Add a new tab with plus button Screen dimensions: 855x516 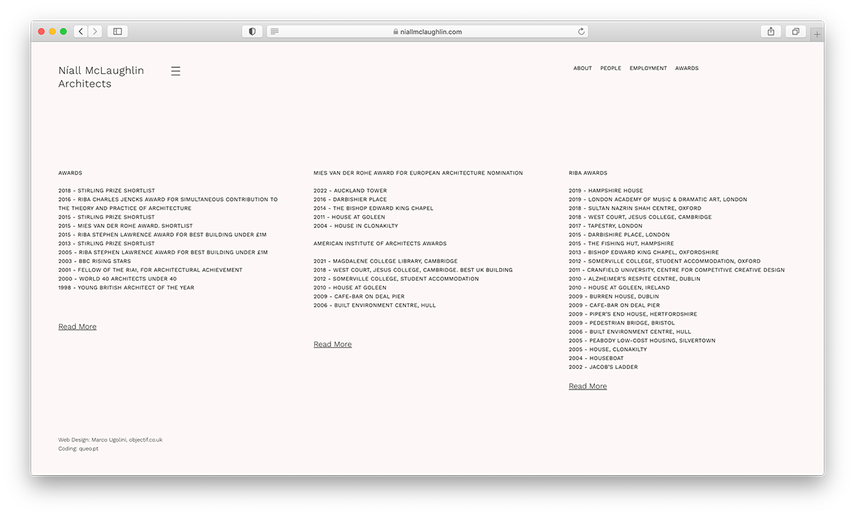[x=817, y=34]
